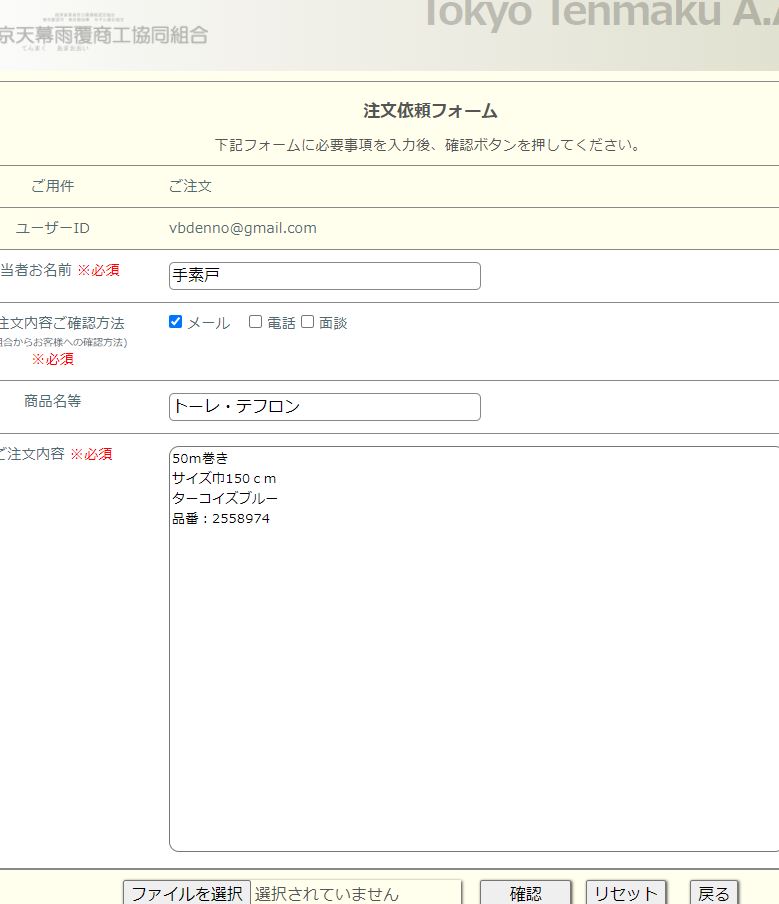
Task: Click the ファイルを選択 file chooser button
Action: coord(187,893)
